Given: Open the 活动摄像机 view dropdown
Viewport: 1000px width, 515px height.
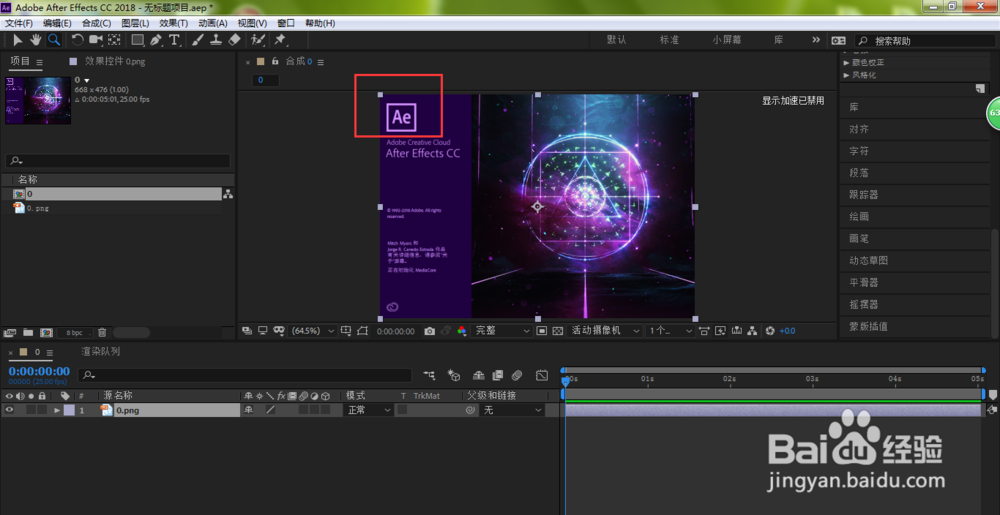Looking at the screenshot, I should pos(605,331).
